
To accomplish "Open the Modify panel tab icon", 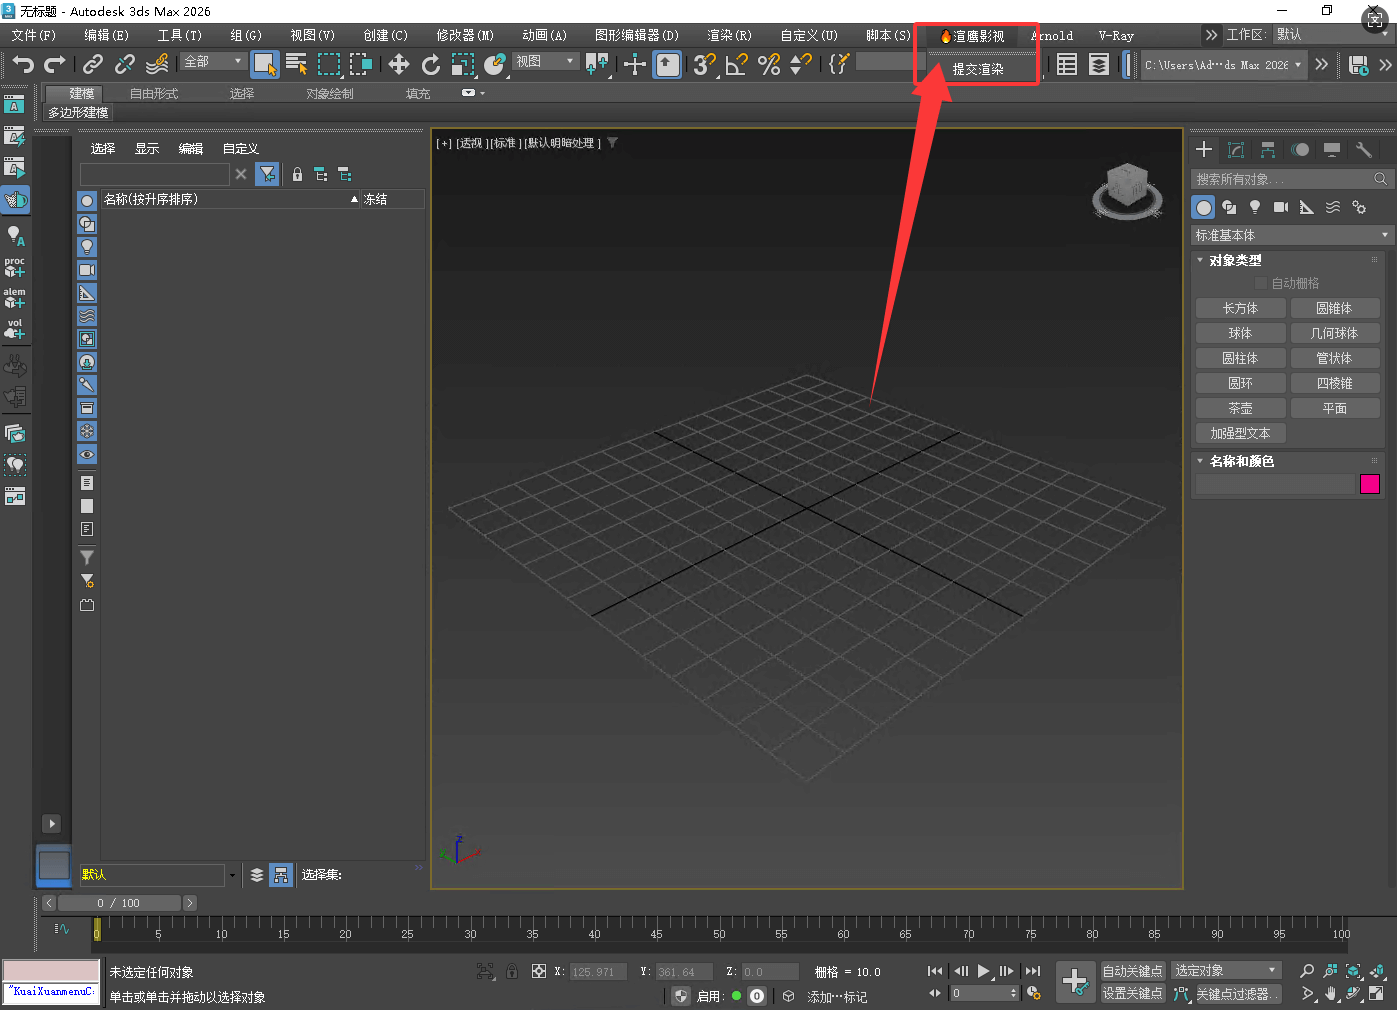I will point(1236,150).
